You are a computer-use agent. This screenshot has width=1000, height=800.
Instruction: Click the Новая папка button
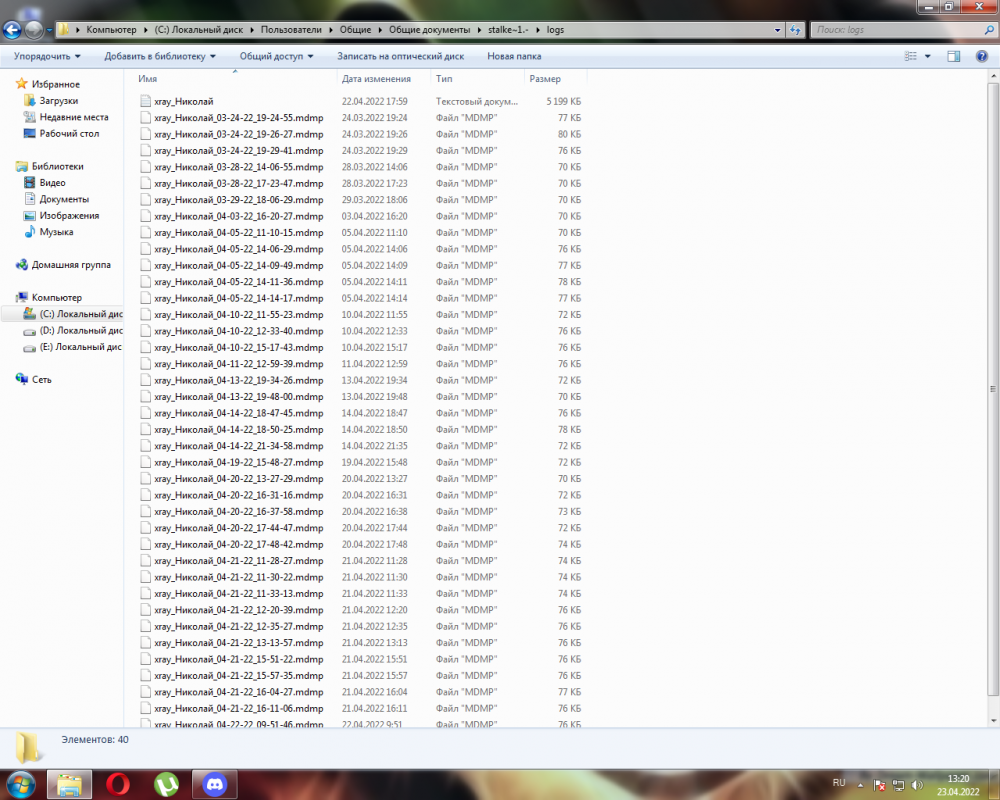(x=514, y=56)
